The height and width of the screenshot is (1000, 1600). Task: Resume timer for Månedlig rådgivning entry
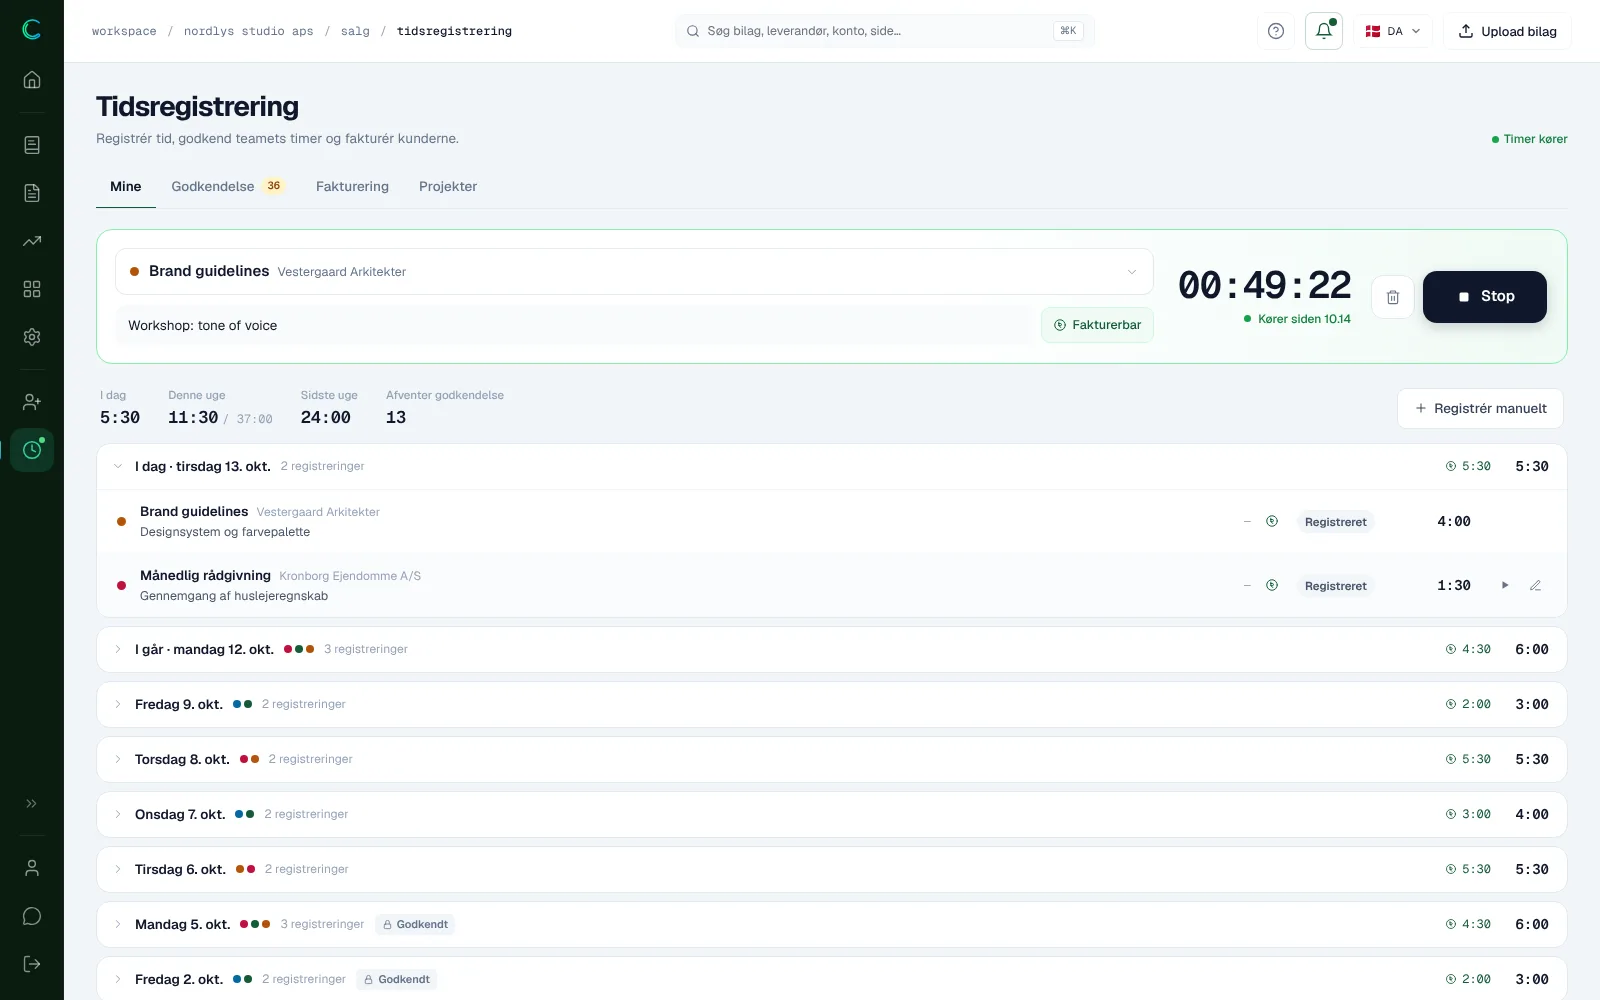[1505, 585]
